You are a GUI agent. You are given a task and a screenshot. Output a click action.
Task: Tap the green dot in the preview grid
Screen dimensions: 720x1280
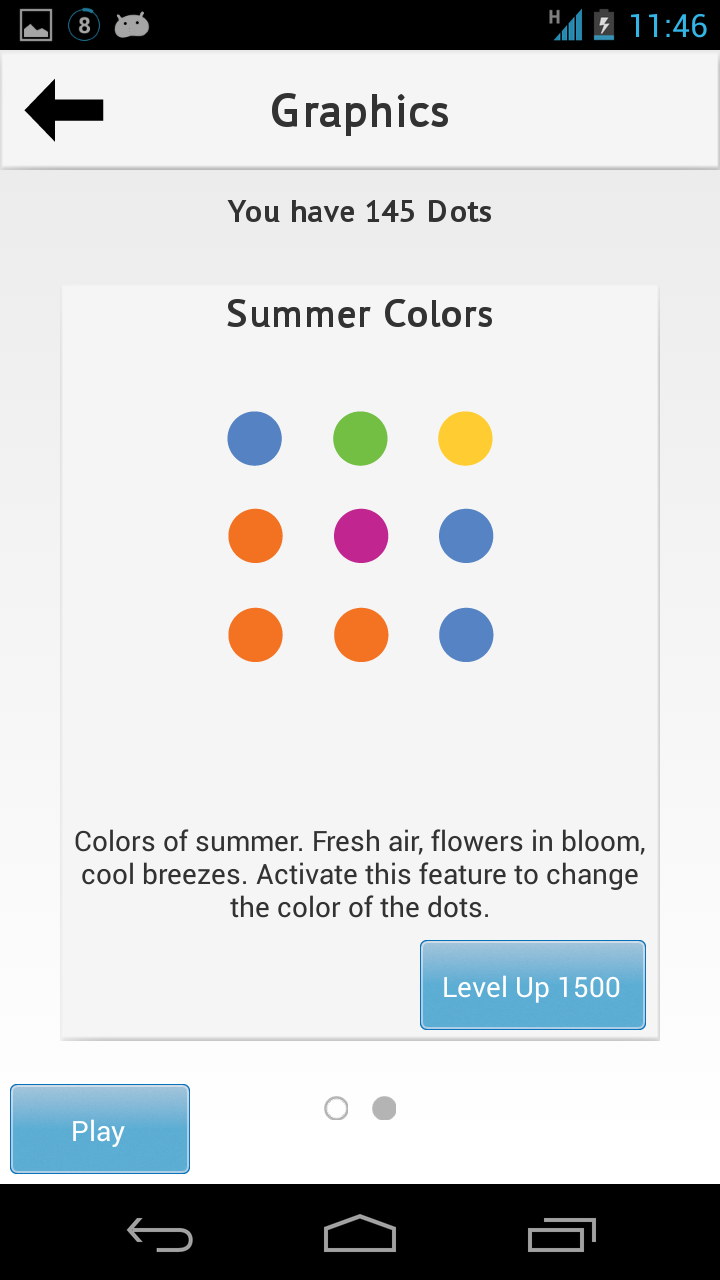(x=360, y=438)
